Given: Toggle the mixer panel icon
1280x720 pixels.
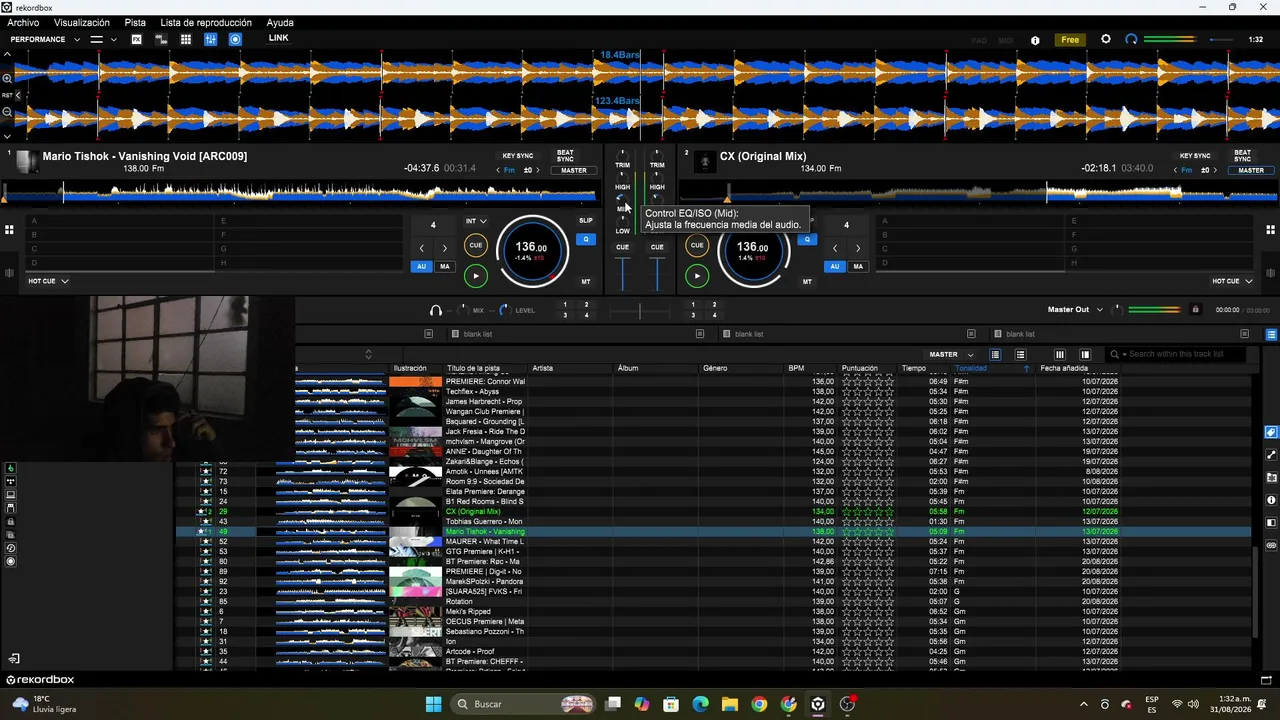Looking at the screenshot, I should 210,39.
